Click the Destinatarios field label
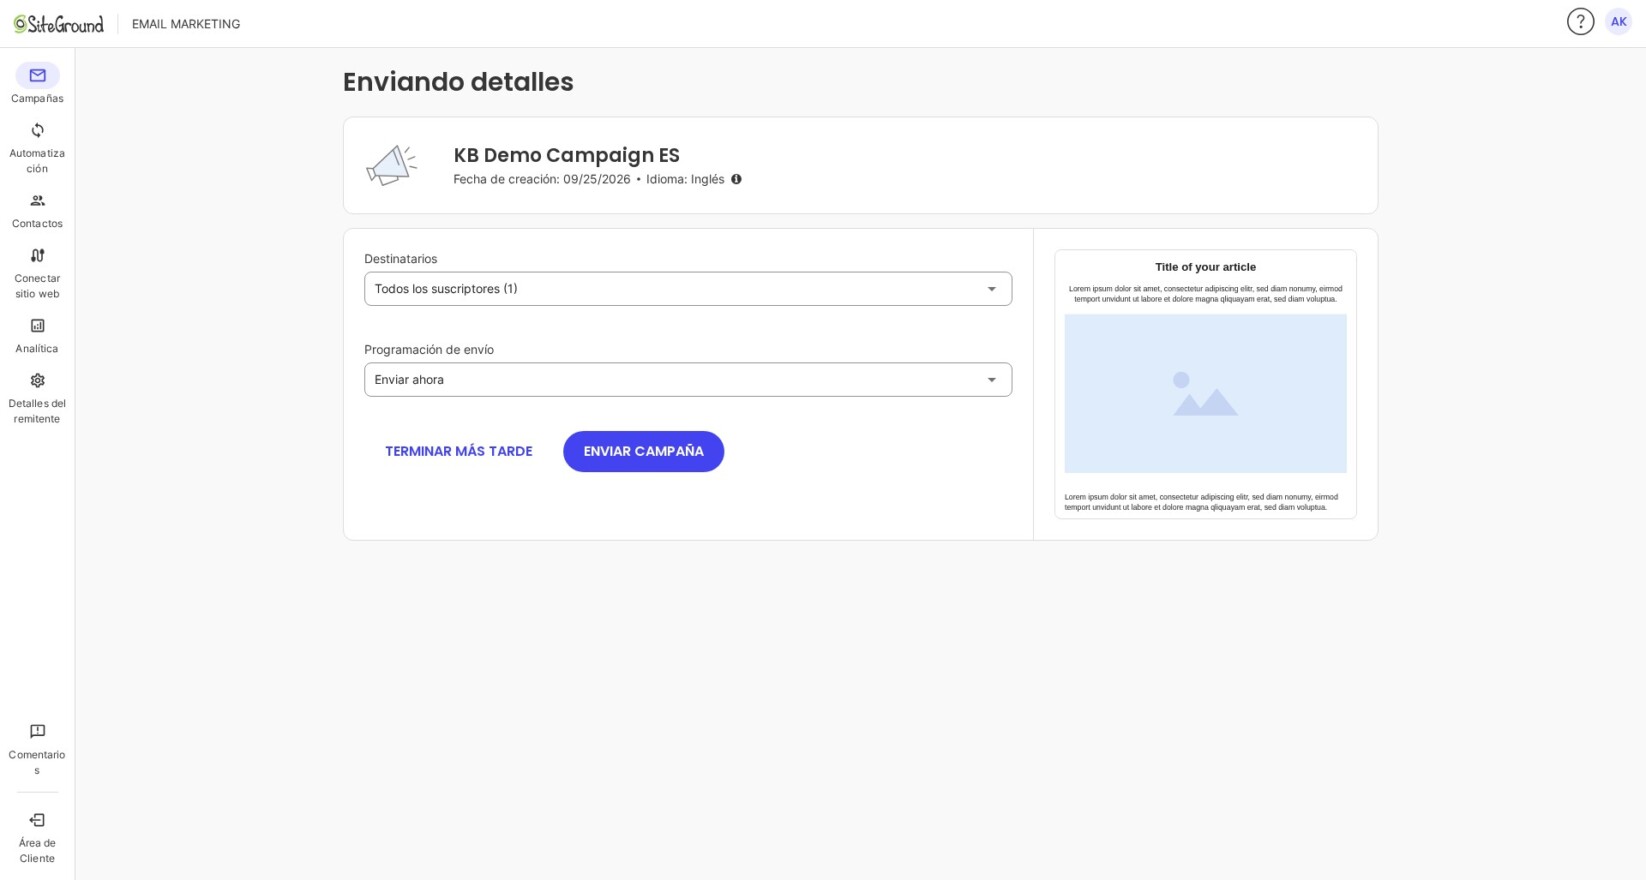This screenshot has height=880, width=1646. (x=400, y=259)
